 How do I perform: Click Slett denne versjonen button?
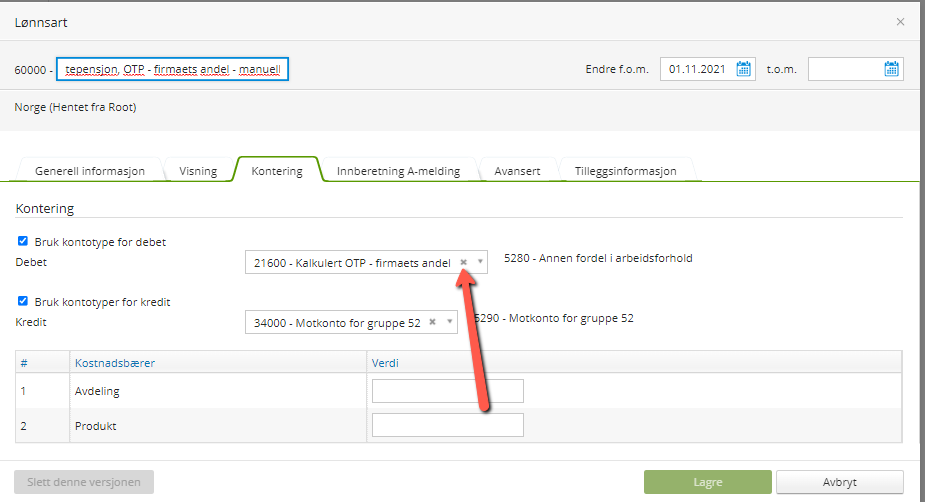[x=84, y=482]
